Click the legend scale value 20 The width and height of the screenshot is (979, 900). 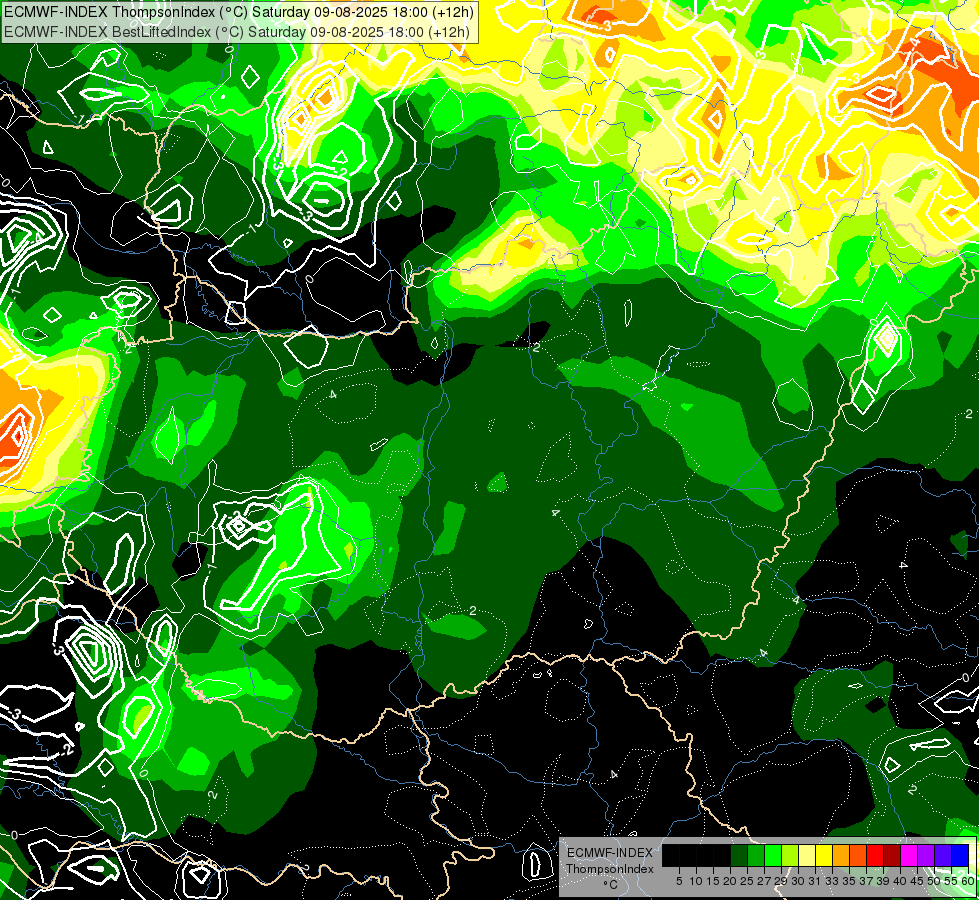(730, 881)
